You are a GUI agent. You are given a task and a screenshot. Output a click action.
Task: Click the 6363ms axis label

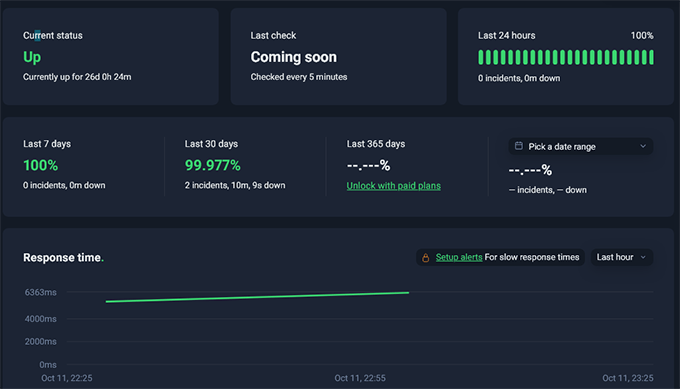(x=40, y=292)
